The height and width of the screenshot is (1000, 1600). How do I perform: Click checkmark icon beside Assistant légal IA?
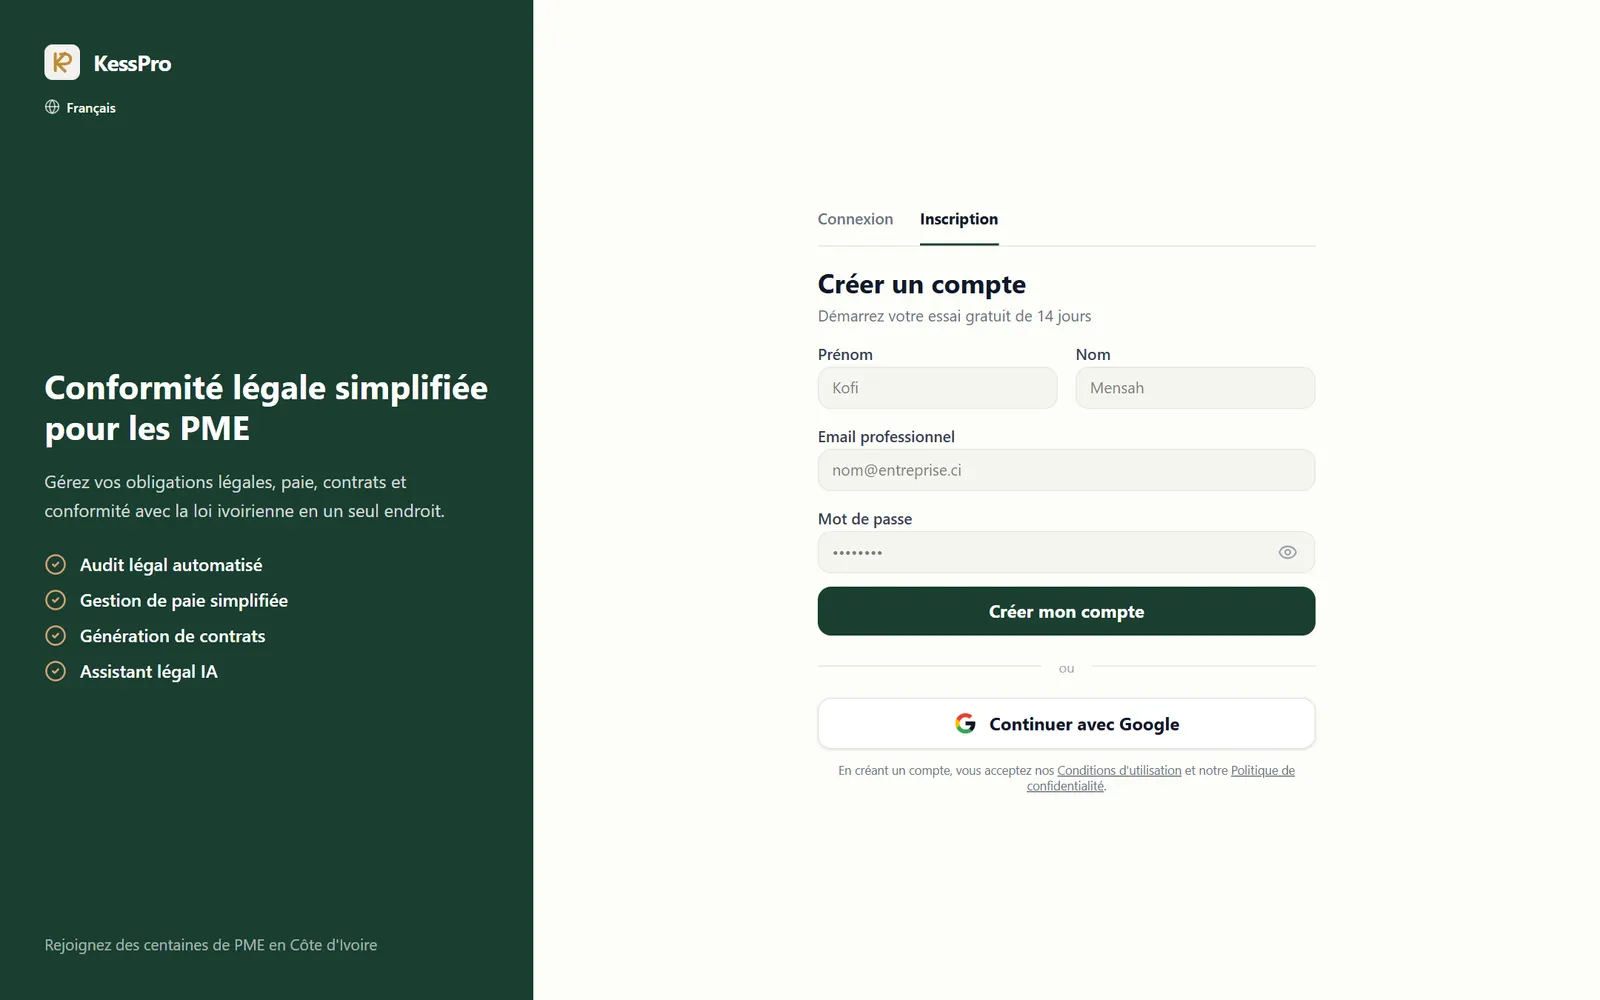[56, 671]
